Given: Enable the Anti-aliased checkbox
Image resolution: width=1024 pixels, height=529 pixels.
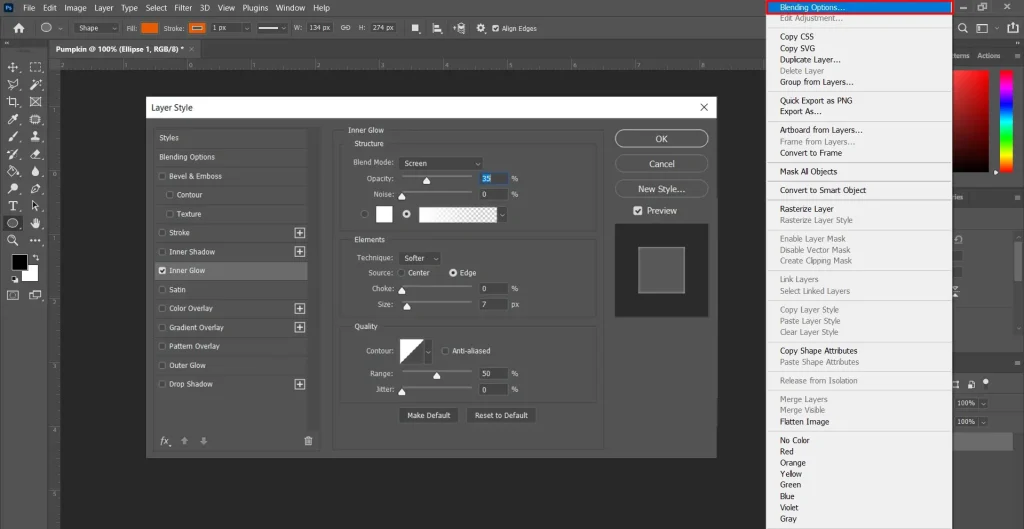Looking at the screenshot, I should click(445, 351).
